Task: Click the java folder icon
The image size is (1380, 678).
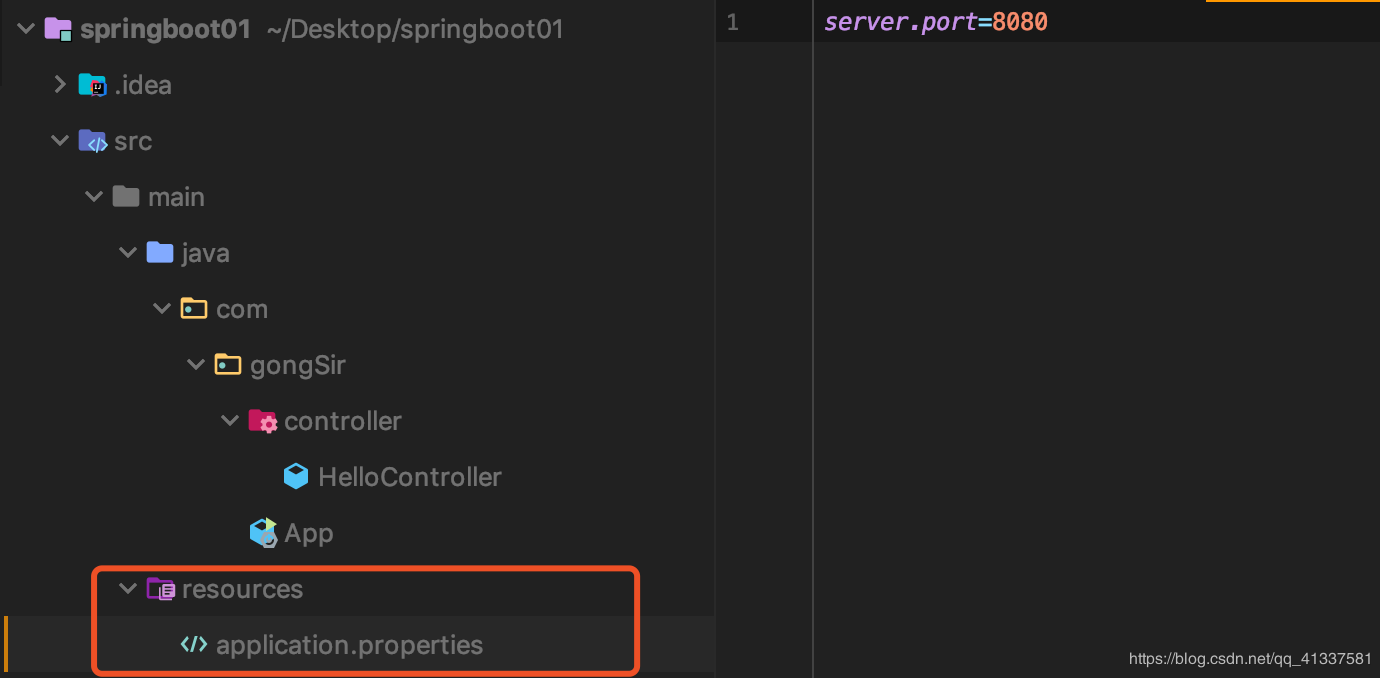Action: point(160,253)
